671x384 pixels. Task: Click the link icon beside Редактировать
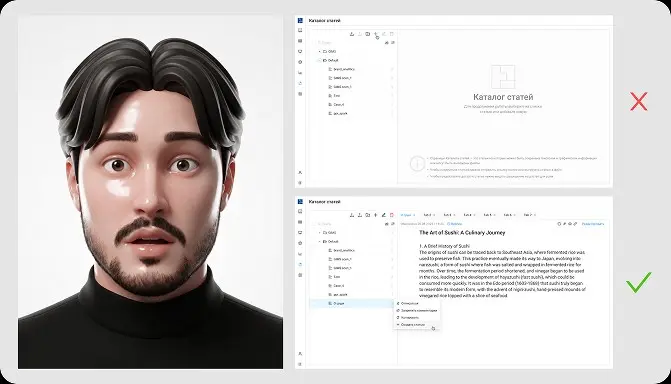[x=575, y=224]
